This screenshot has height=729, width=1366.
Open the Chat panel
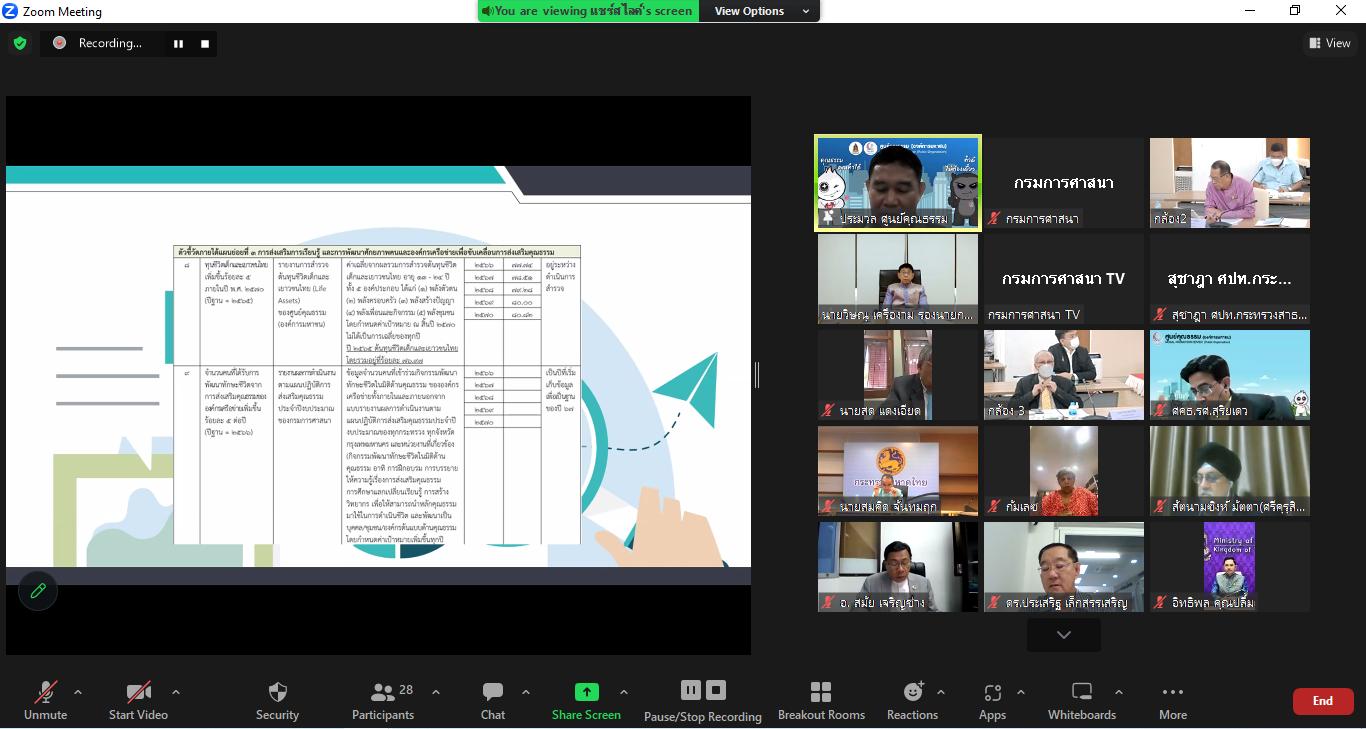tap(493, 700)
